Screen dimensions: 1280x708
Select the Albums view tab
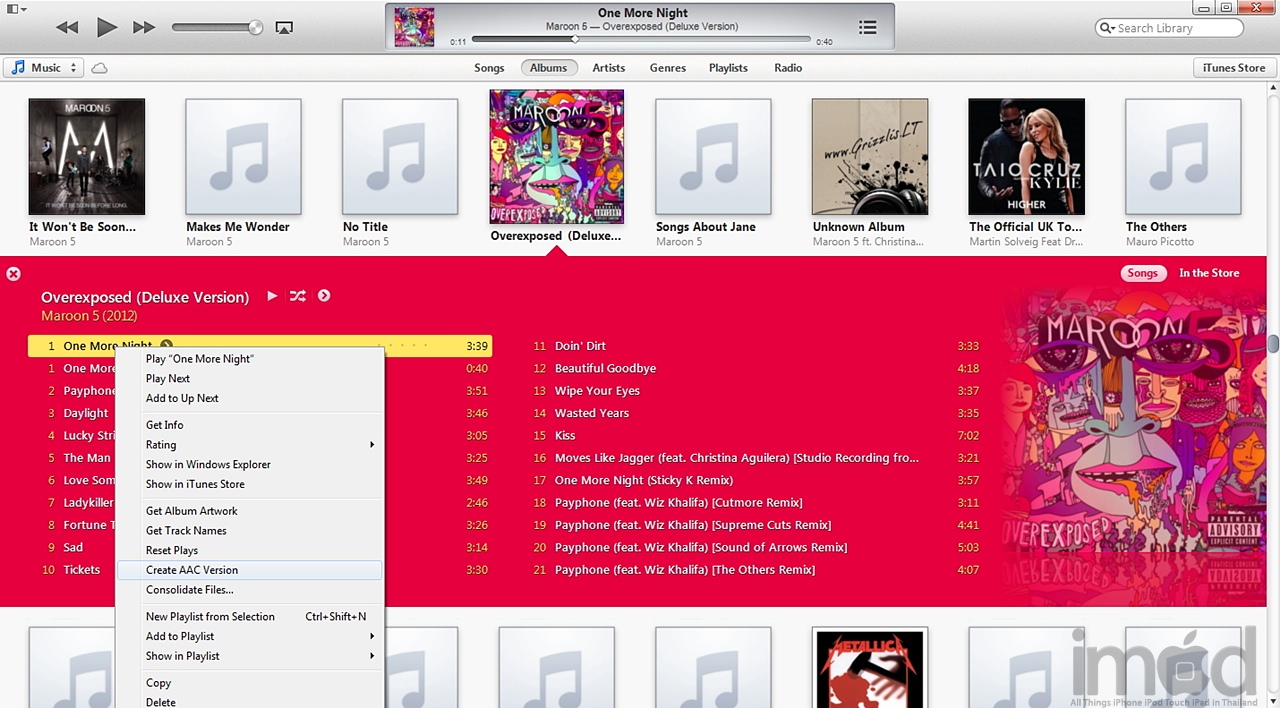tap(548, 68)
